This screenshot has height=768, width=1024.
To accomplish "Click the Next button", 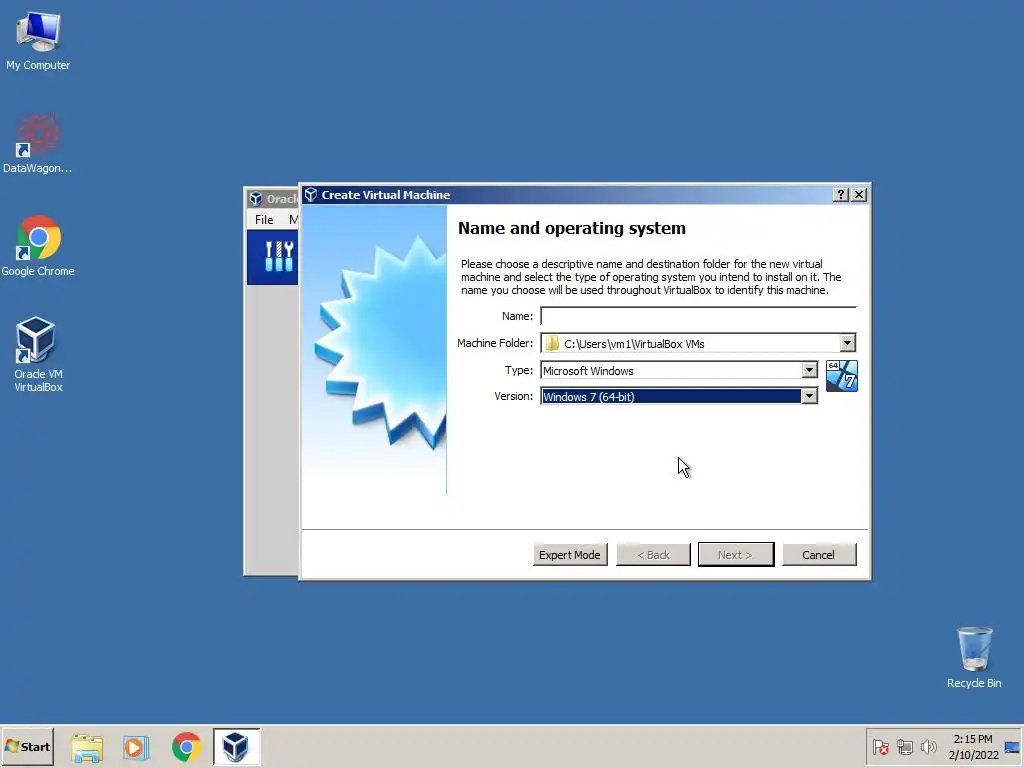I will [x=735, y=554].
